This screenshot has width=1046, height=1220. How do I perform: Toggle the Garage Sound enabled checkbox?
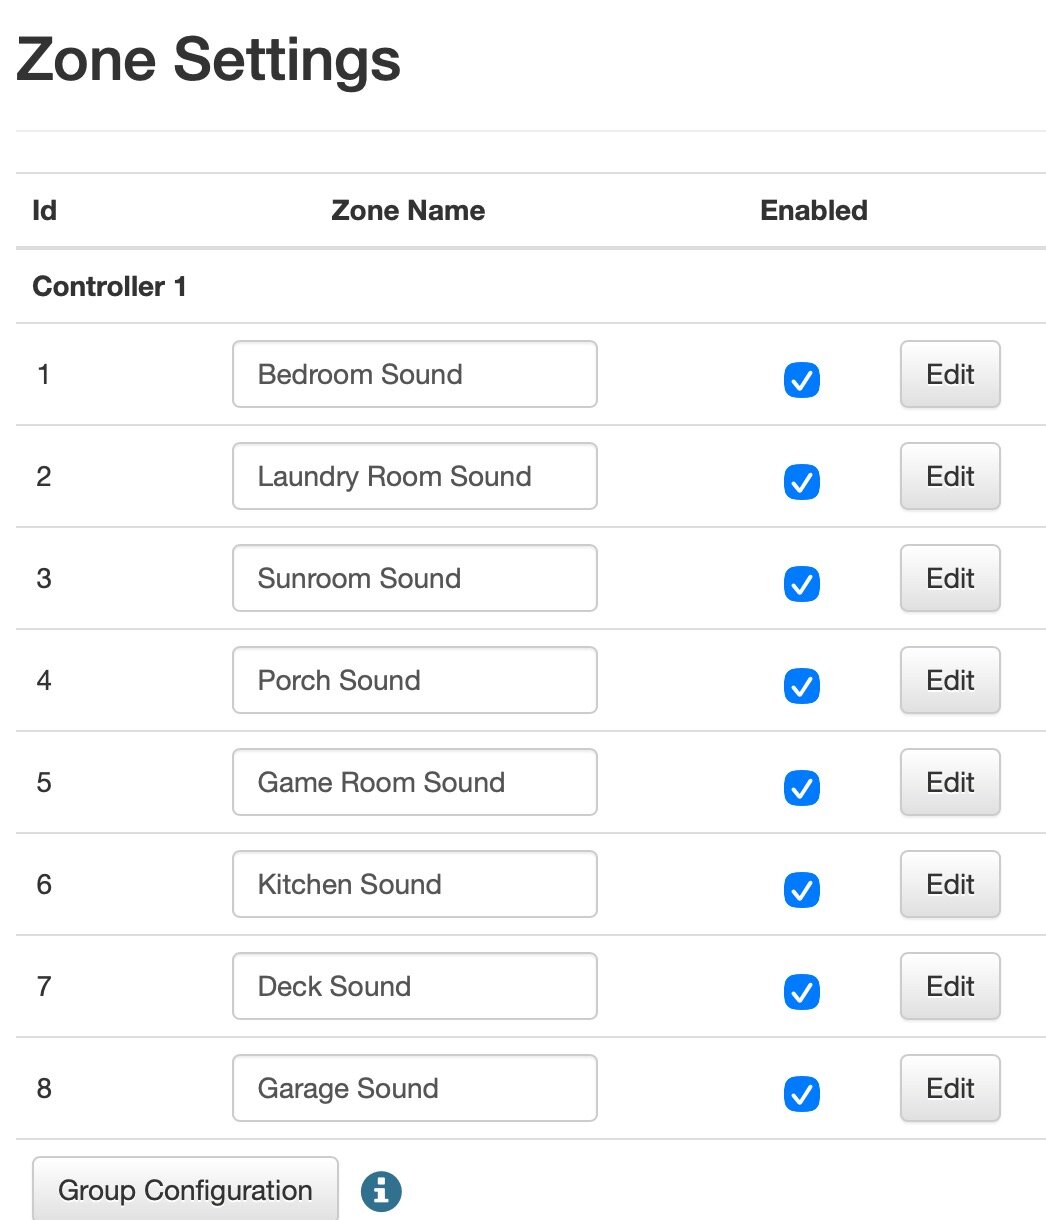tap(802, 1094)
